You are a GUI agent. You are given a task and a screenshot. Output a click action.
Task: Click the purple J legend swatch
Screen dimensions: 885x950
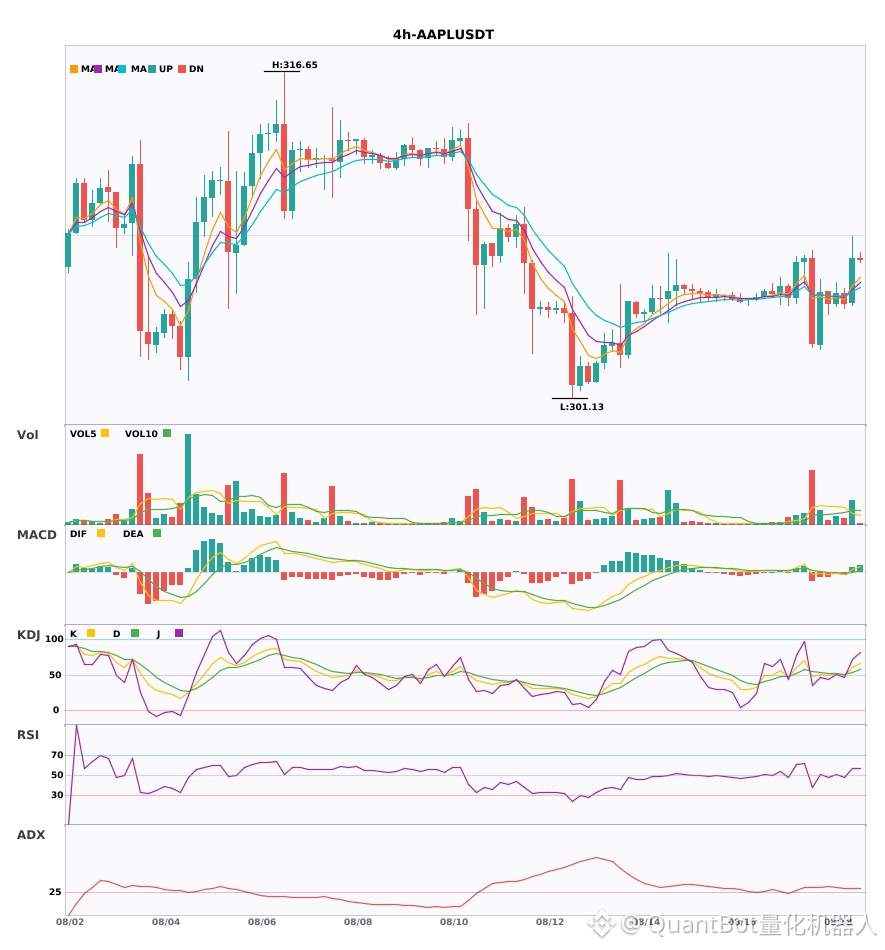click(x=179, y=633)
